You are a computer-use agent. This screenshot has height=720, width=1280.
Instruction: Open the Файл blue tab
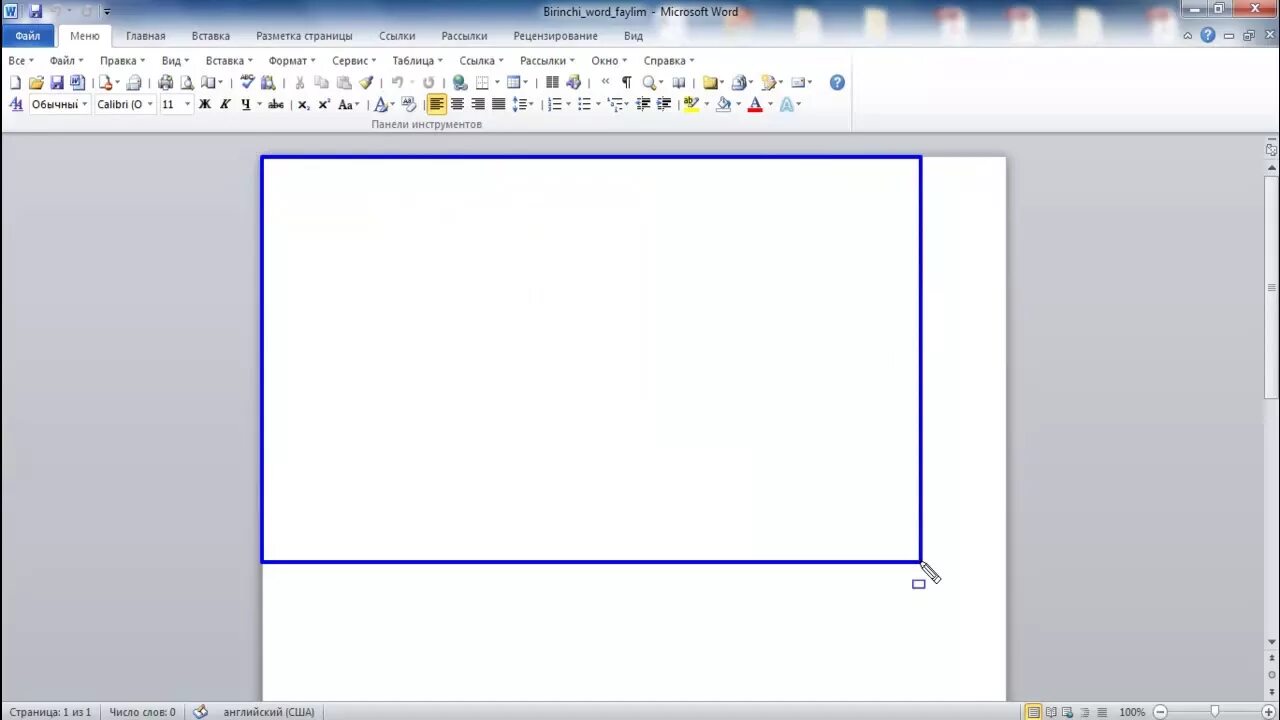28,36
